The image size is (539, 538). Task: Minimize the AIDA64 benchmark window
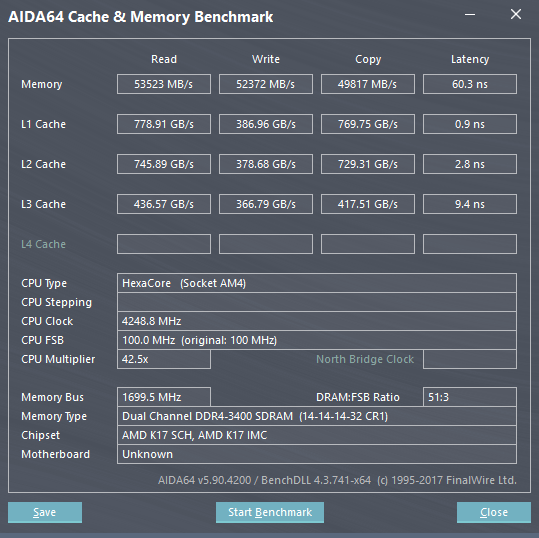click(470, 14)
